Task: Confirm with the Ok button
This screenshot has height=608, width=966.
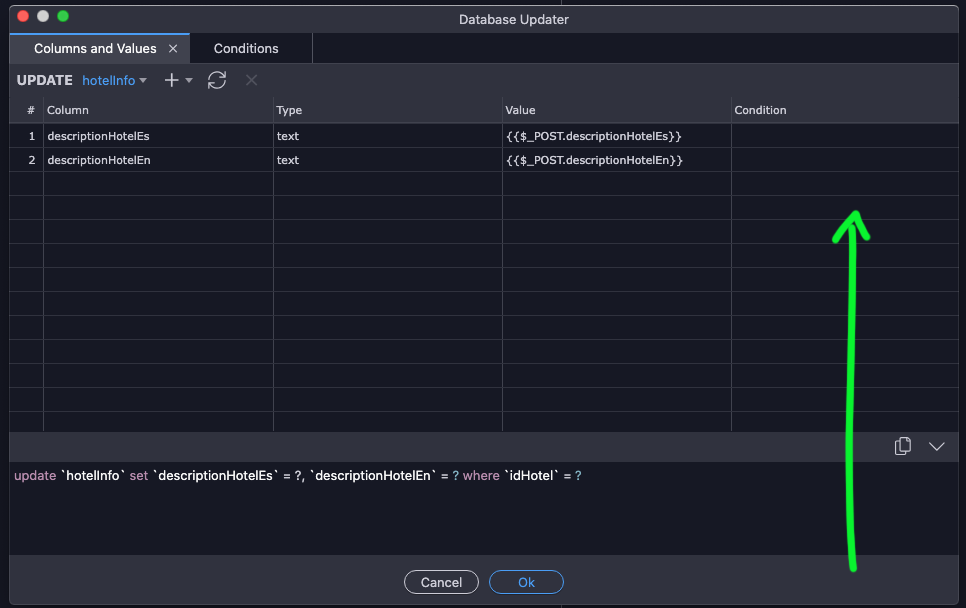Action: click(x=526, y=582)
